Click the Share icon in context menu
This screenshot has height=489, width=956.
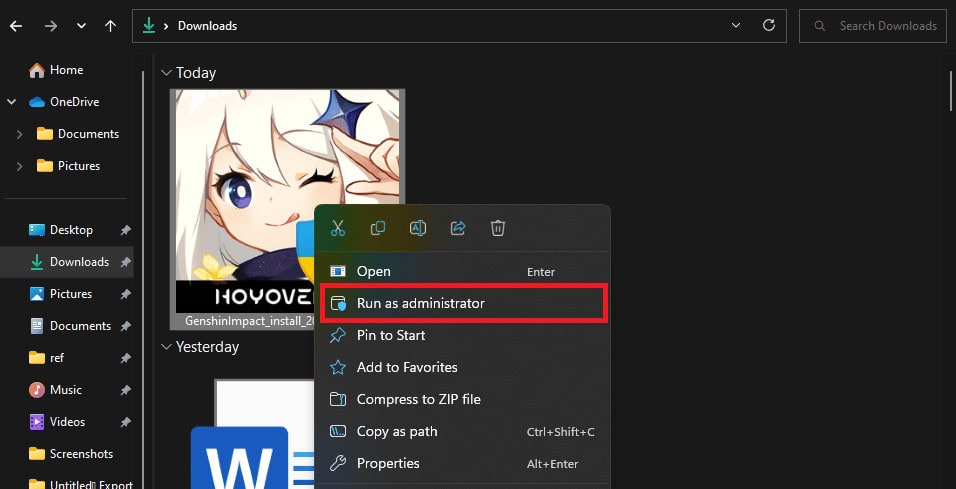pyautogui.click(x=458, y=228)
